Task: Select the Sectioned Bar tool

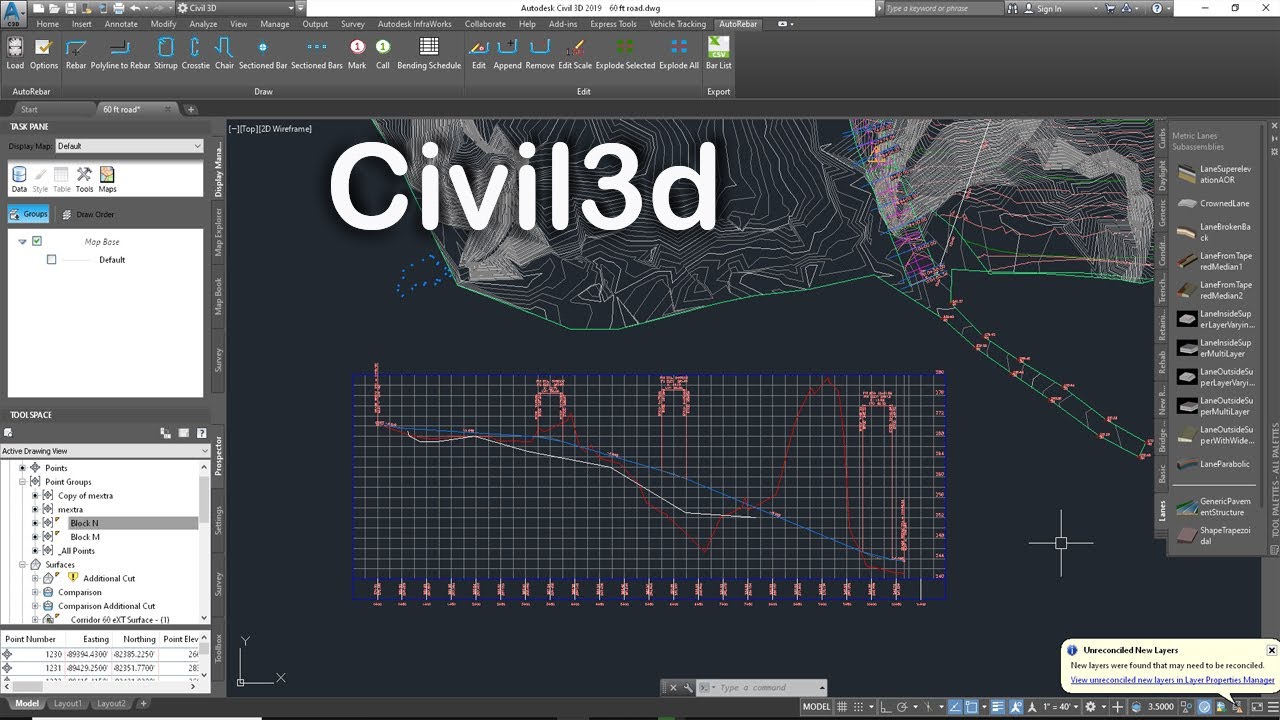Action: pos(263,54)
